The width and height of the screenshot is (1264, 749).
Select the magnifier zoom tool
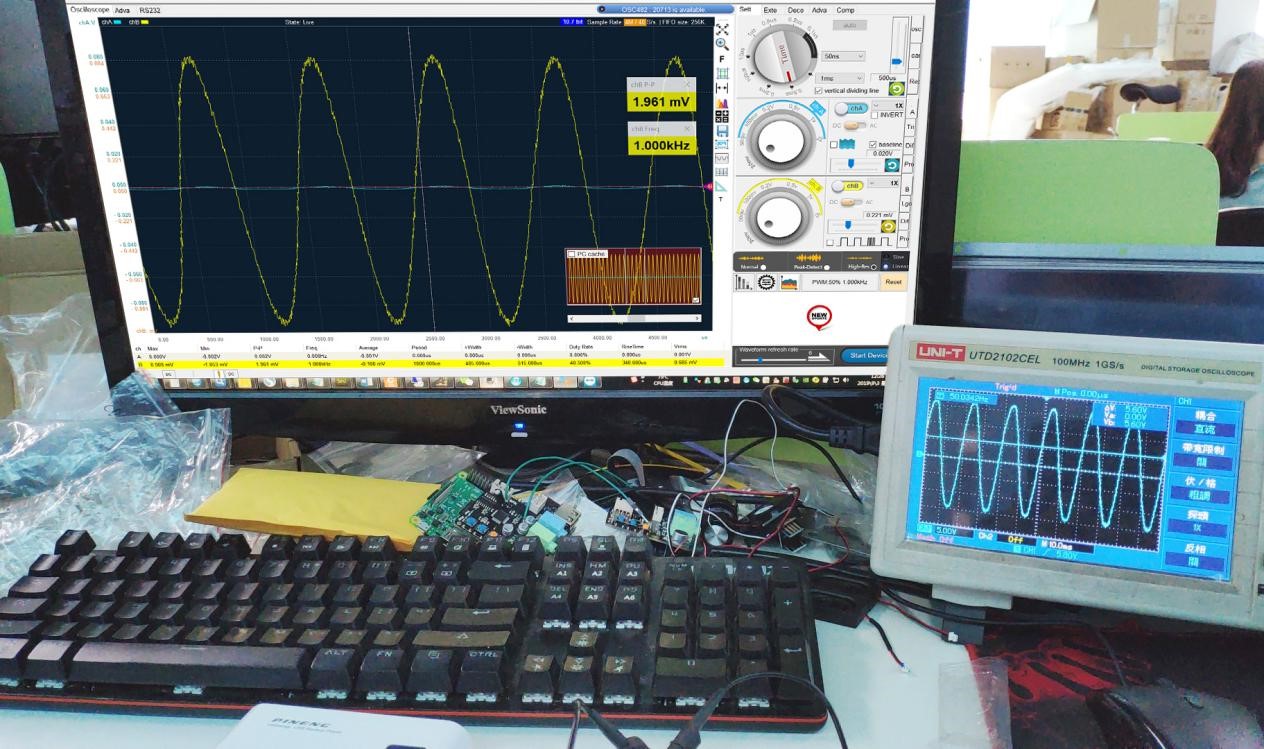(722, 43)
